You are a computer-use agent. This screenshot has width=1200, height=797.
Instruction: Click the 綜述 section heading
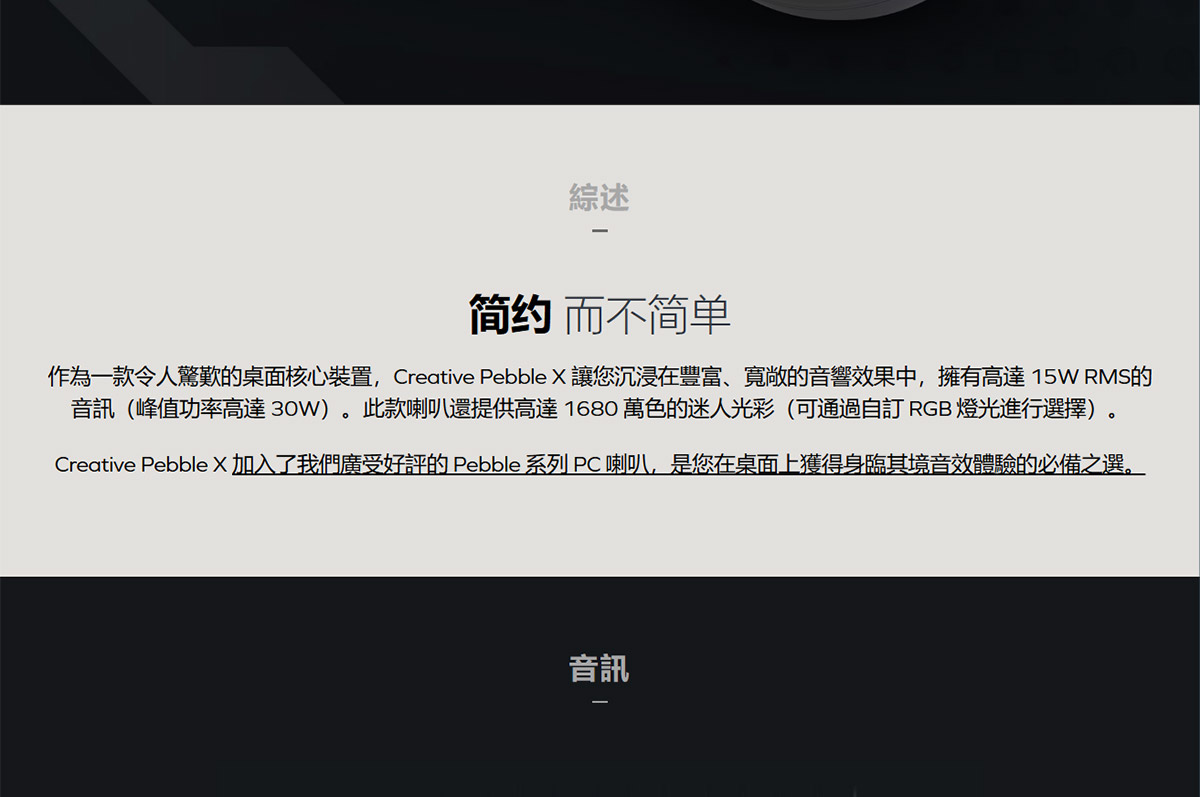point(599,196)
